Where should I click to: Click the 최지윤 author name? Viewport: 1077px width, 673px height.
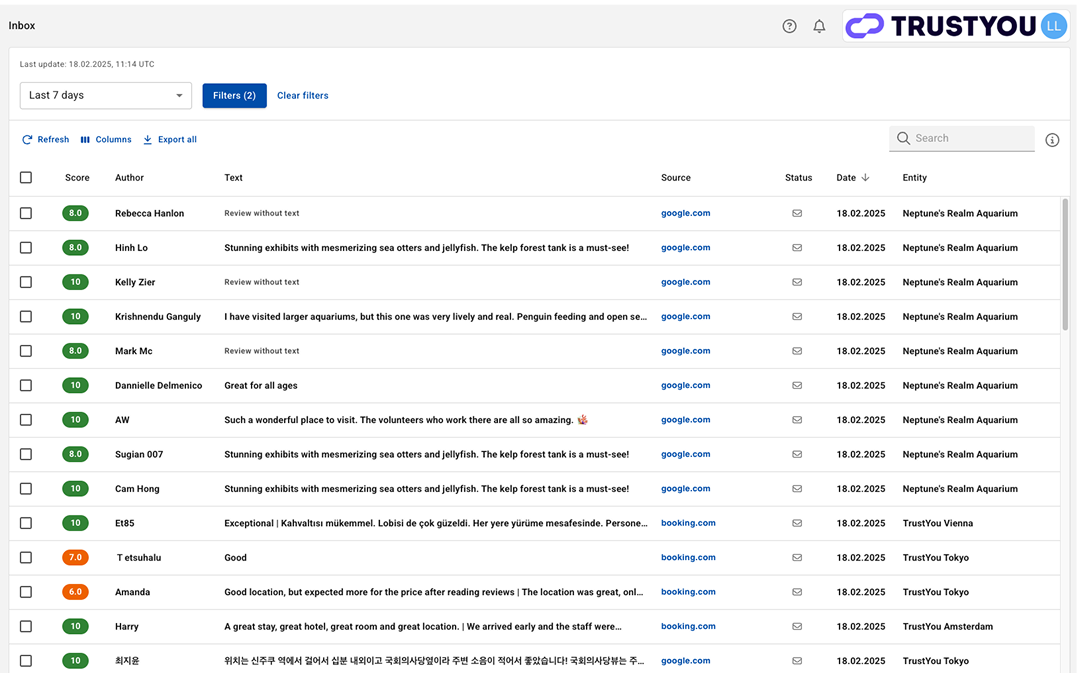click(127, 661)
